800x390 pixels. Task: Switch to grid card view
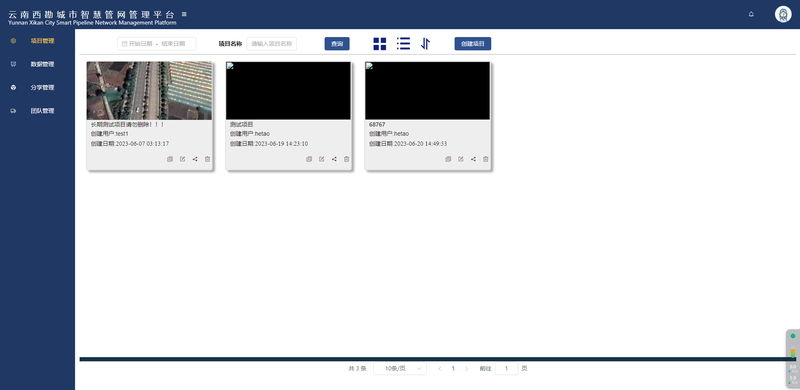380,44
